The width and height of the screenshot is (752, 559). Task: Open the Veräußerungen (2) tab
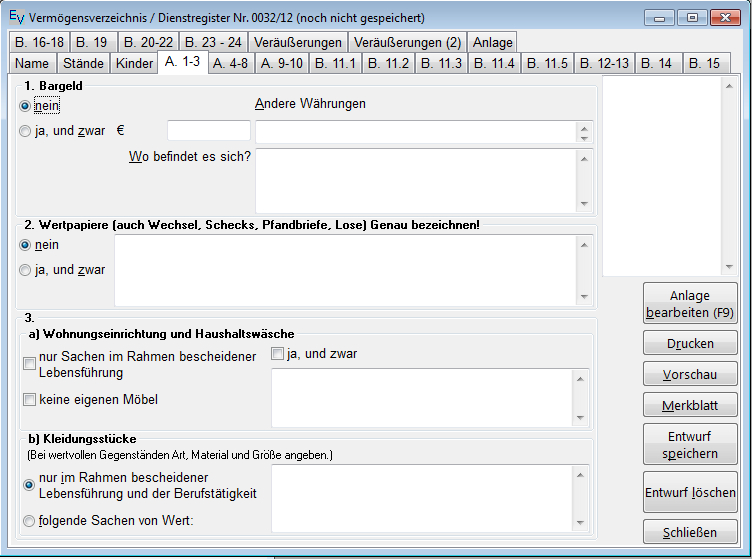pos(407,42)
